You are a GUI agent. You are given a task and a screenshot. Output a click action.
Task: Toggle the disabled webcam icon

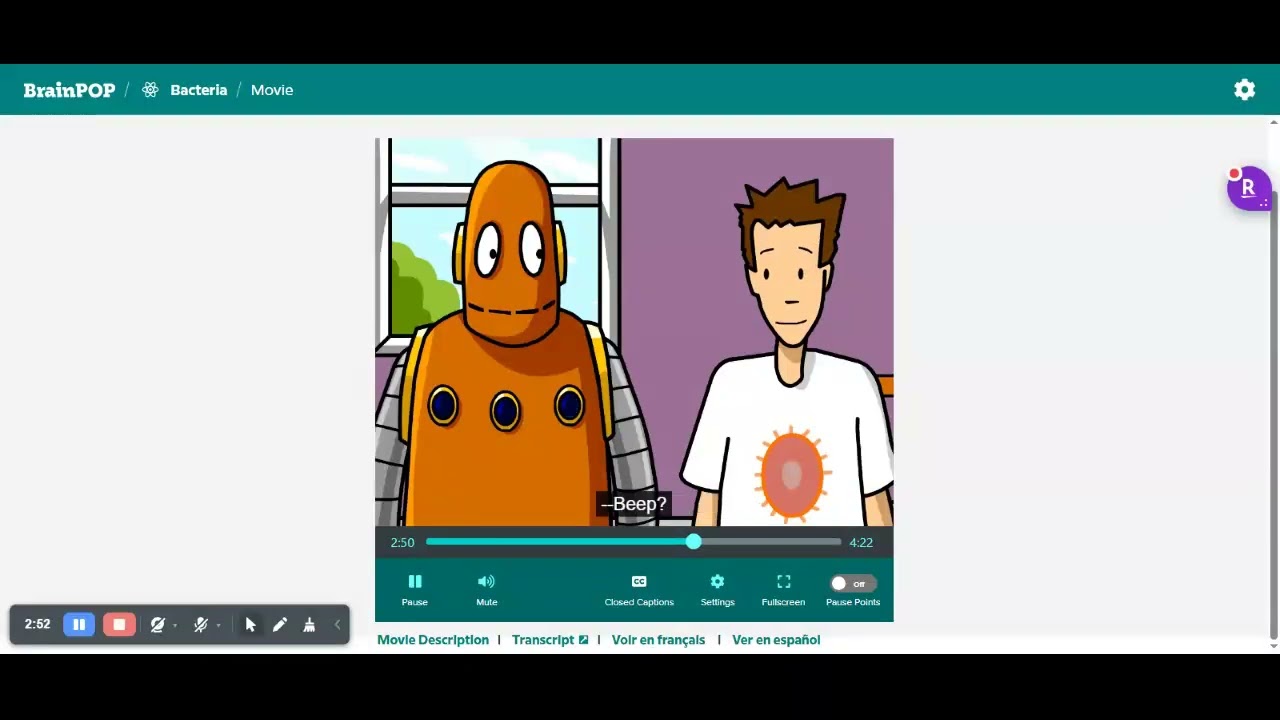tap(157, 624)
